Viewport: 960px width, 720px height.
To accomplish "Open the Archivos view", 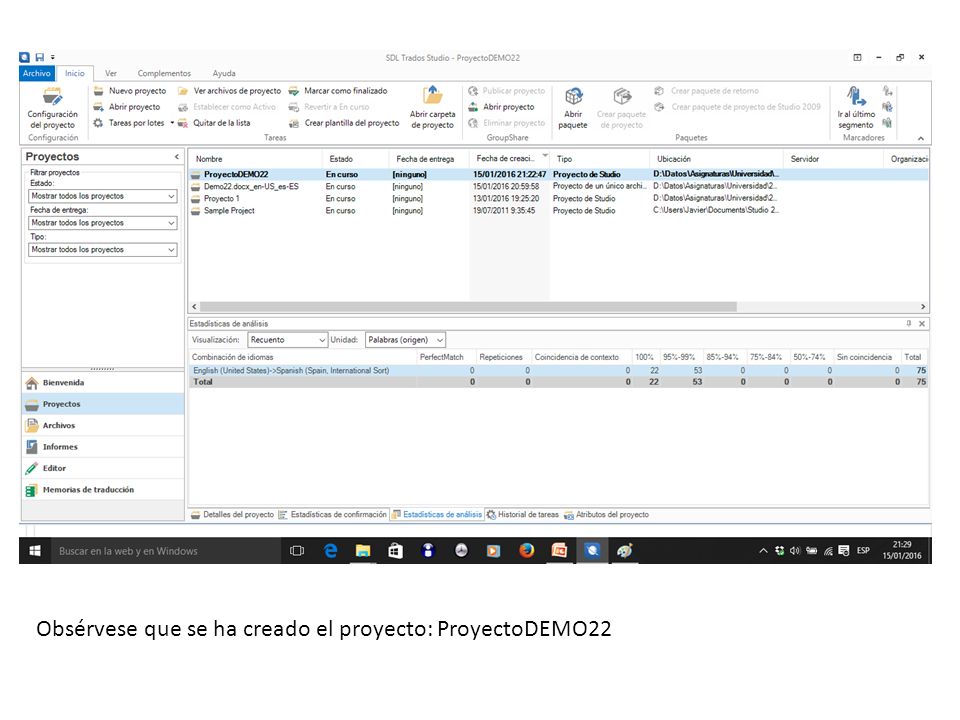I will 103,426.
